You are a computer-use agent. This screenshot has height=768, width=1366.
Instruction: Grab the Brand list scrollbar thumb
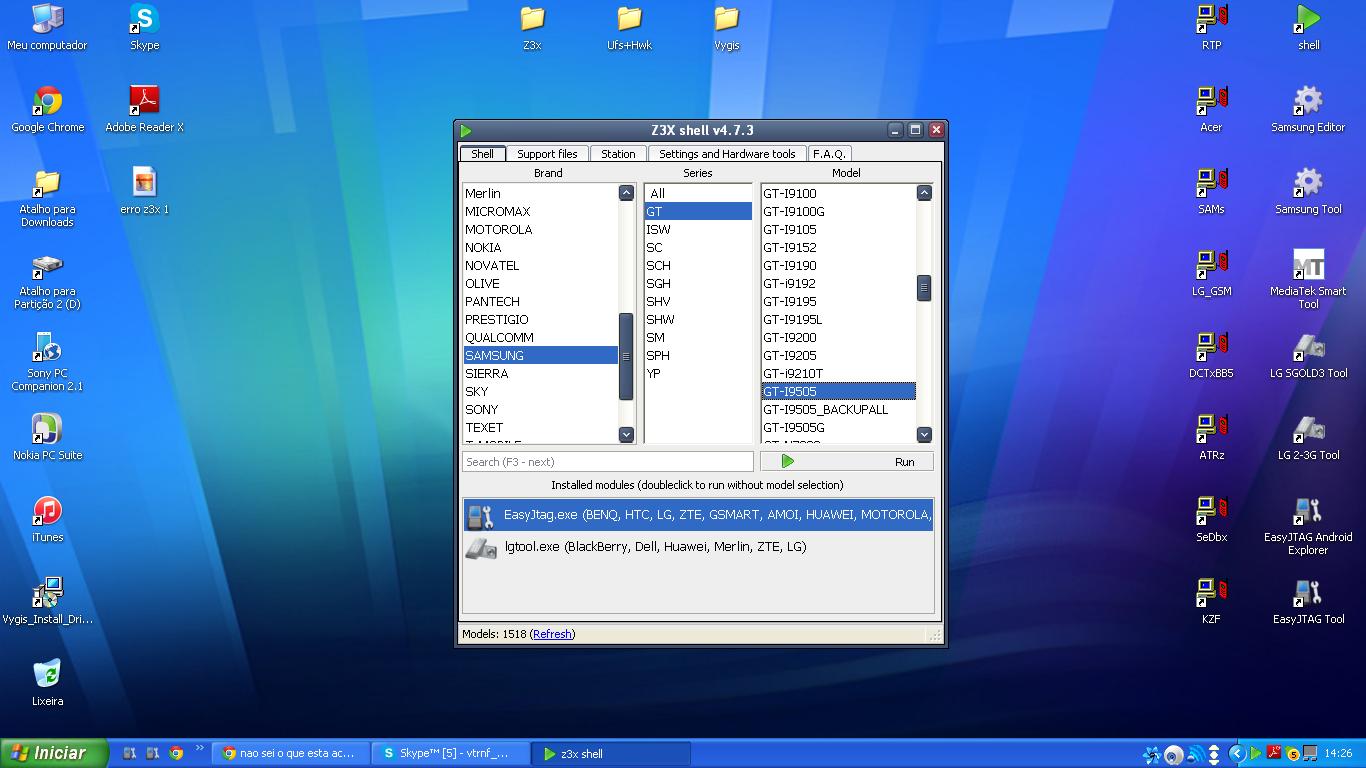click(626, 356)
